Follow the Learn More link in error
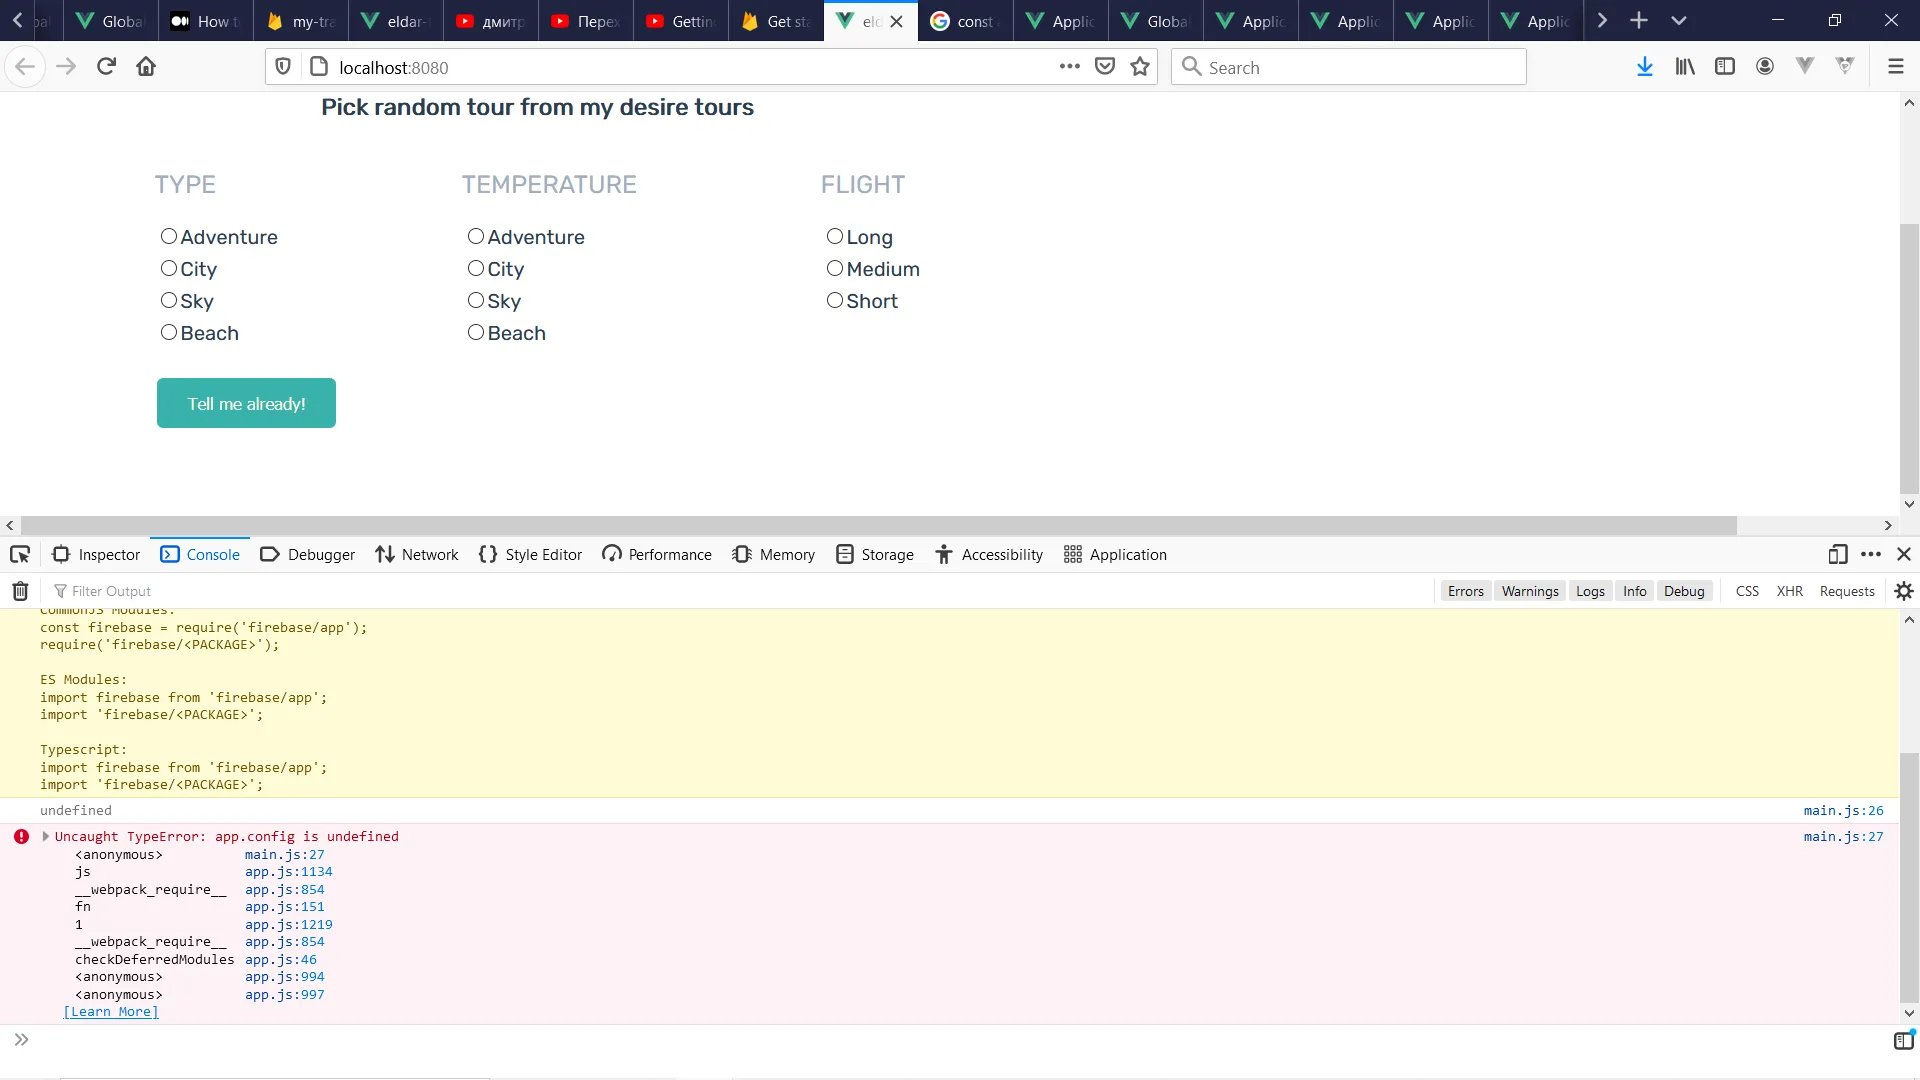This screenshot has width=1920, height=1080. [x=111, y=1012]
